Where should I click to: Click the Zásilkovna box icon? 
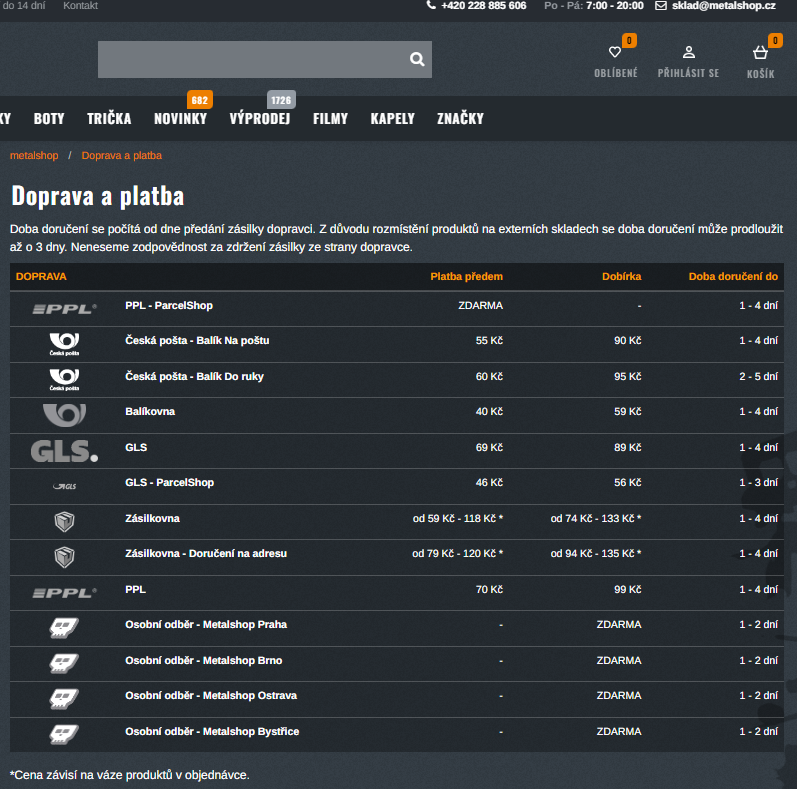tap(65, 522)
